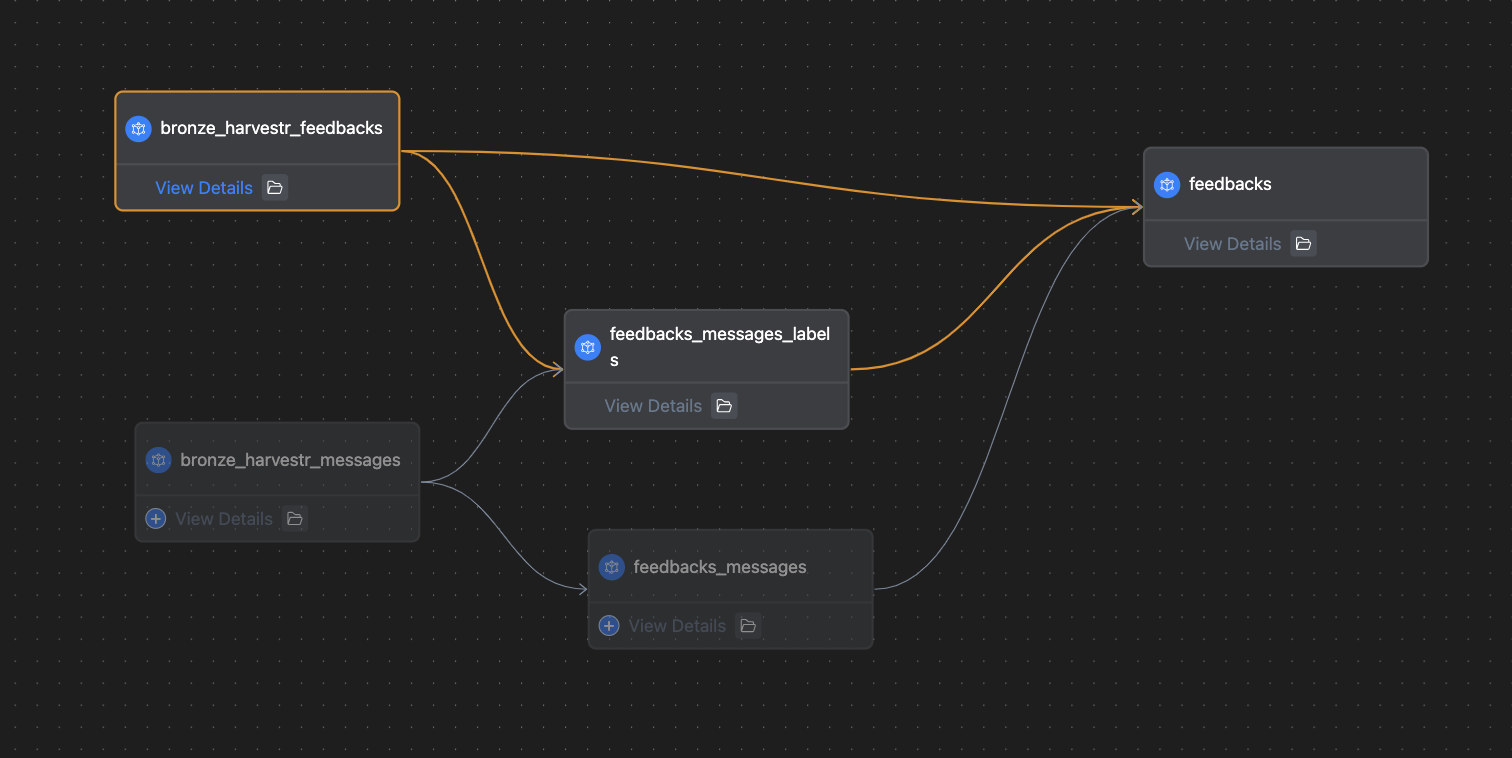The height and width of the screenshot is (758, 1512).
Task: Click the bronze_harvestr_messages model icon
Action: coord(158,460)
